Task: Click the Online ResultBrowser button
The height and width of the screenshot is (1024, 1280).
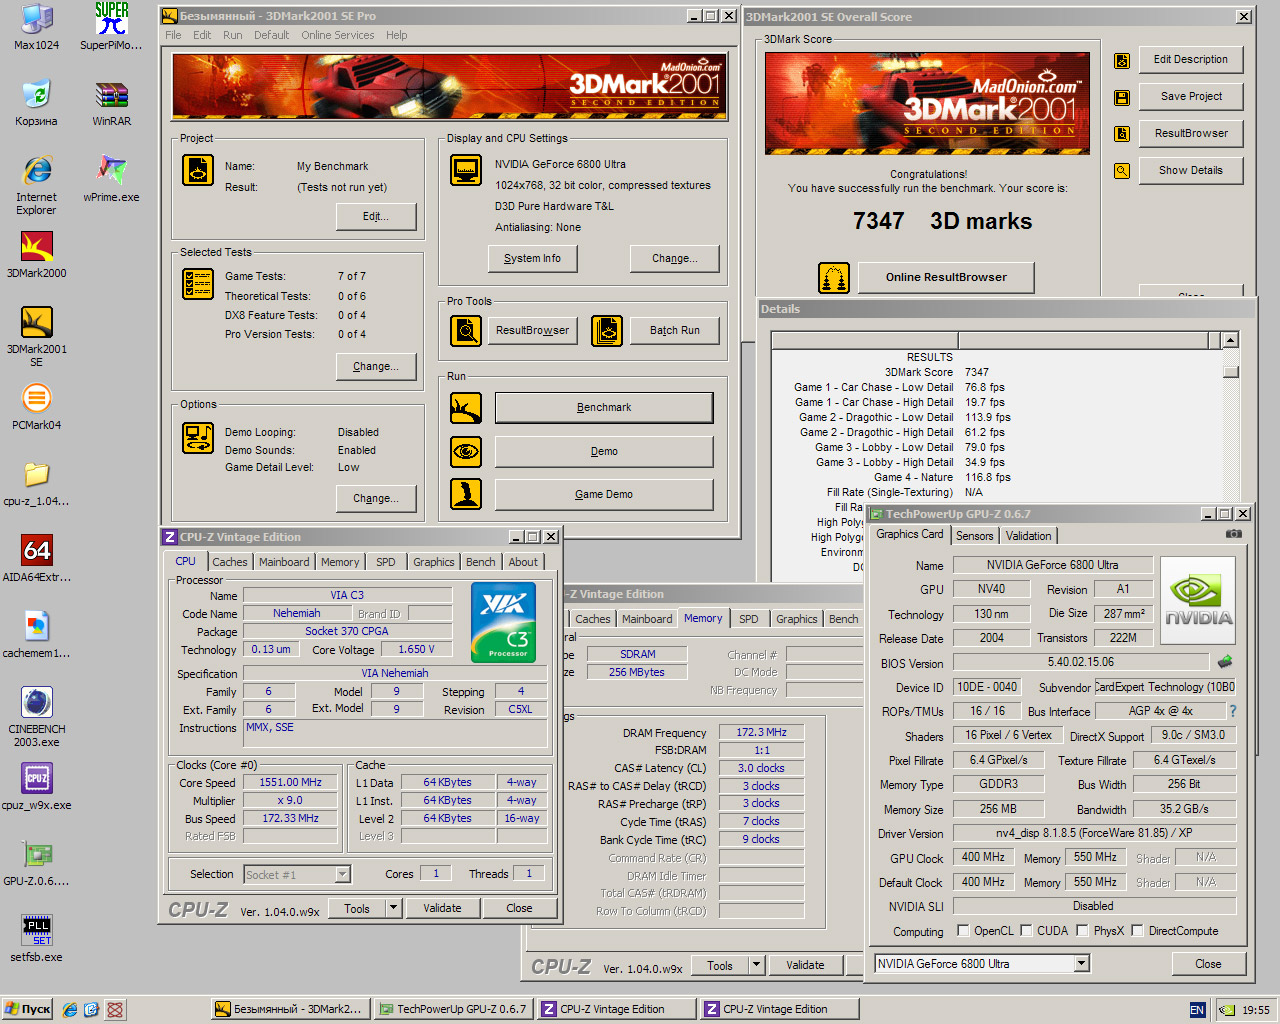Action: (945, 277)
